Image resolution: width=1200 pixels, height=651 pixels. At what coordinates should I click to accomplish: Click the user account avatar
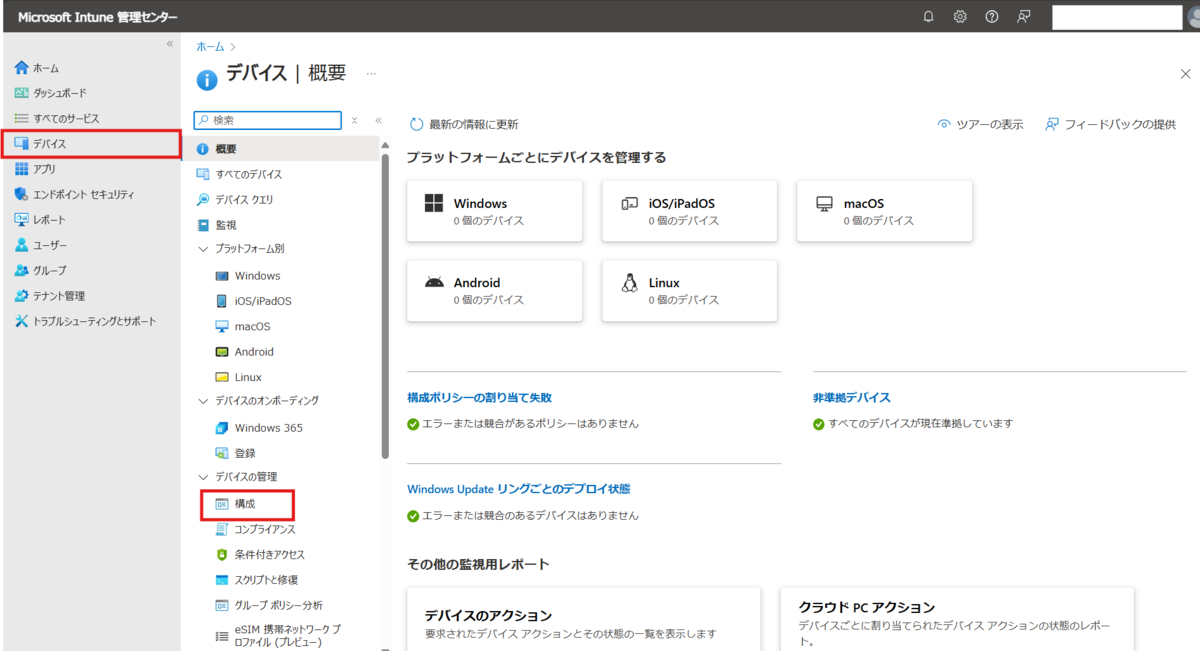click(1192, 17)
